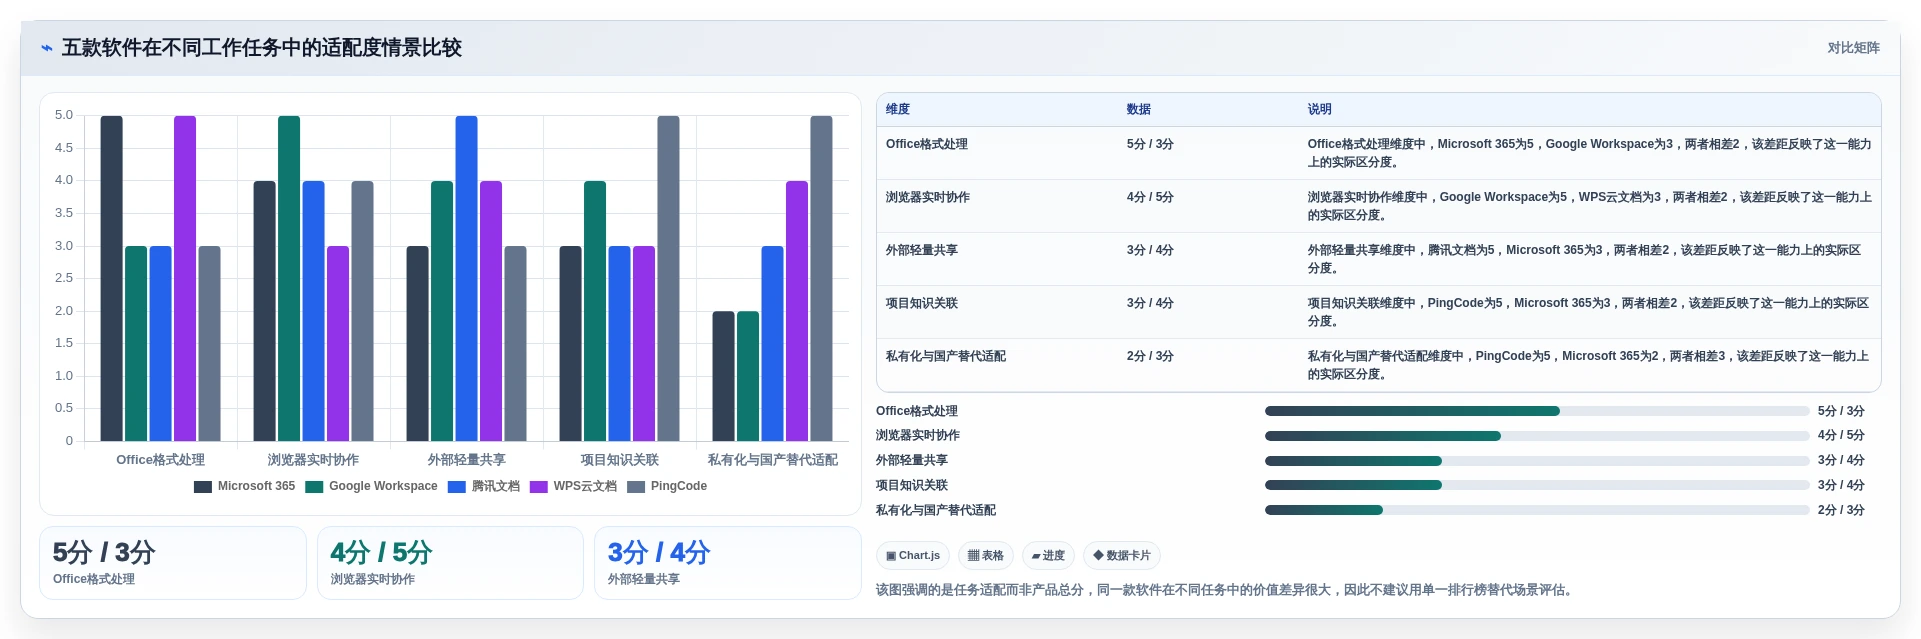This screenshot has height=639, width=1921.
Task: Click the 5.0 y-axis tick label
Action: [64, 115]
